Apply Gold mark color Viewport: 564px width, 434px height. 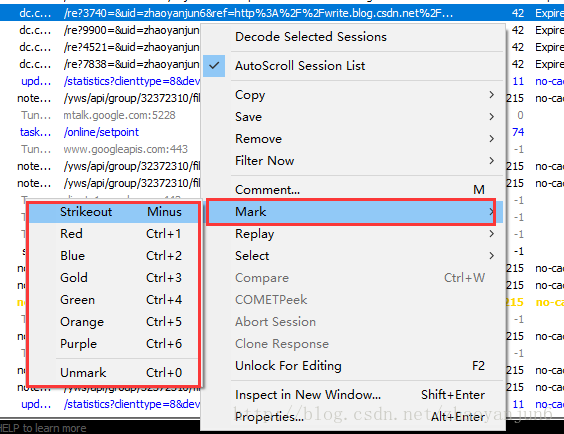[x=114, y=278]
